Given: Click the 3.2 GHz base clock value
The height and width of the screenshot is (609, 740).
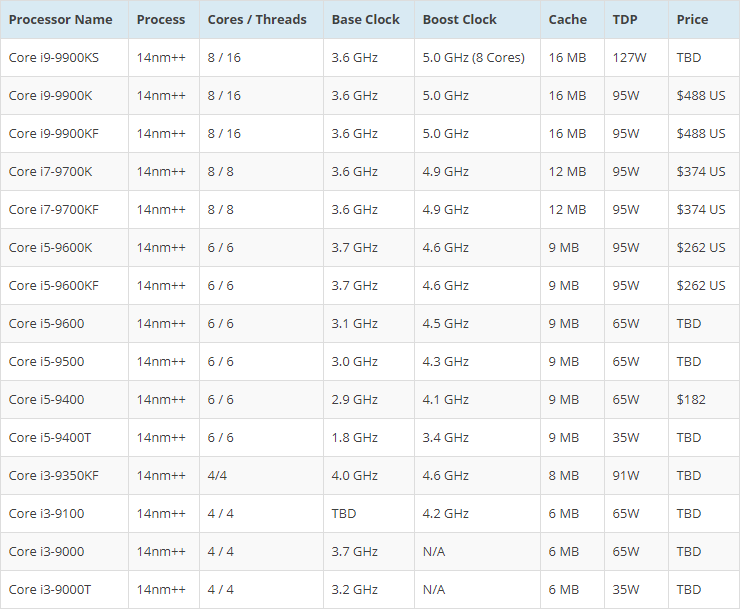Looking at the screenshot, I should (x=354, y=590).
